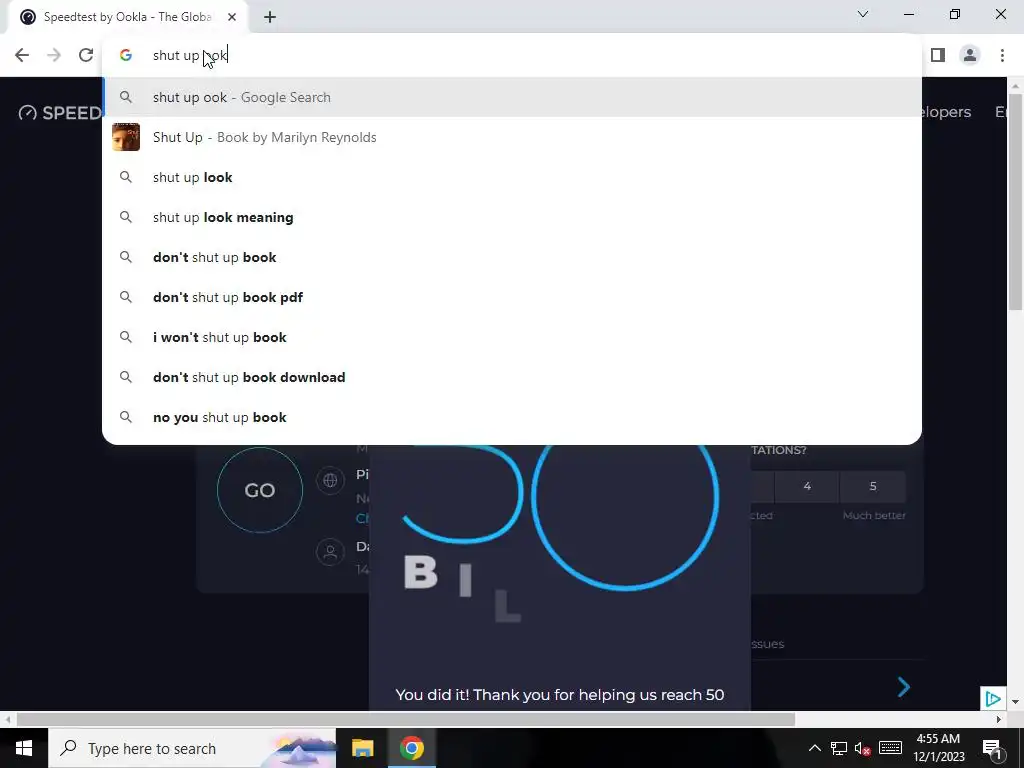Click the Windows taskbar search box
The height and width of the screenshot is (768, 1024).
coord(192,748)
